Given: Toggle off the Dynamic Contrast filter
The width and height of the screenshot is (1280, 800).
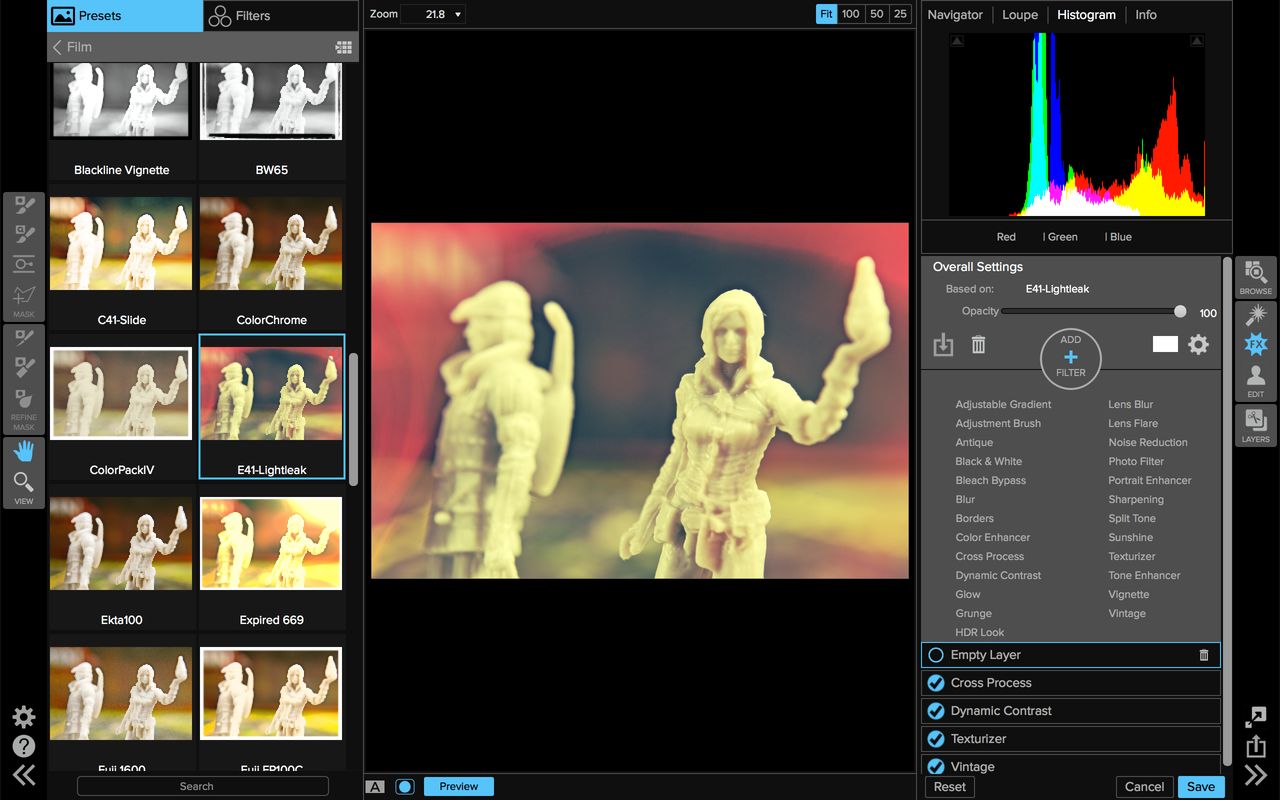Looking at the screenshot, I should pos(936,711).
